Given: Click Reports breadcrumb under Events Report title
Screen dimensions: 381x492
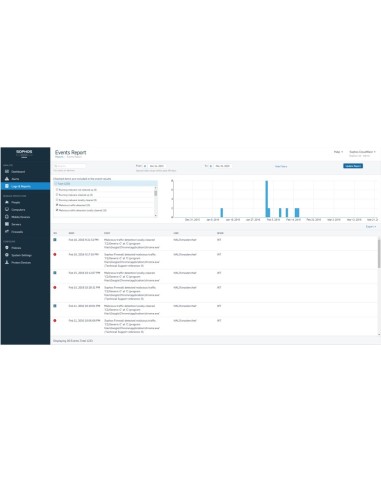Looking at the screenshot, I should tap(59, 157).
